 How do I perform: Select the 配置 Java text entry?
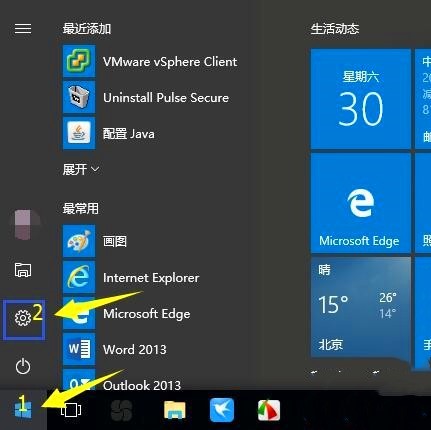(x=129, y=134)
